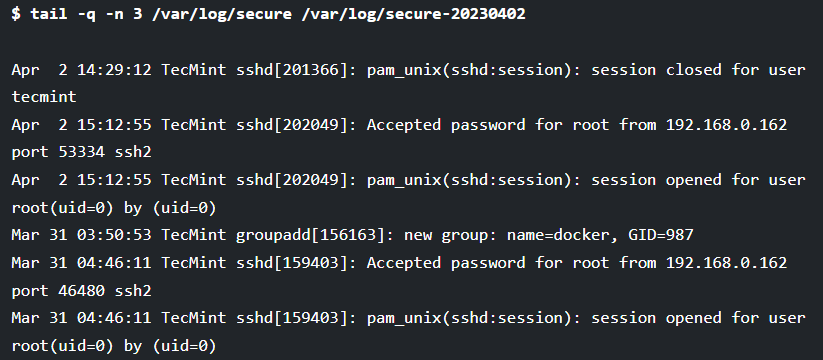Click the groupadd[156163] process name
The height and width of the screenshot is (360, 823).
click(310, 235)
